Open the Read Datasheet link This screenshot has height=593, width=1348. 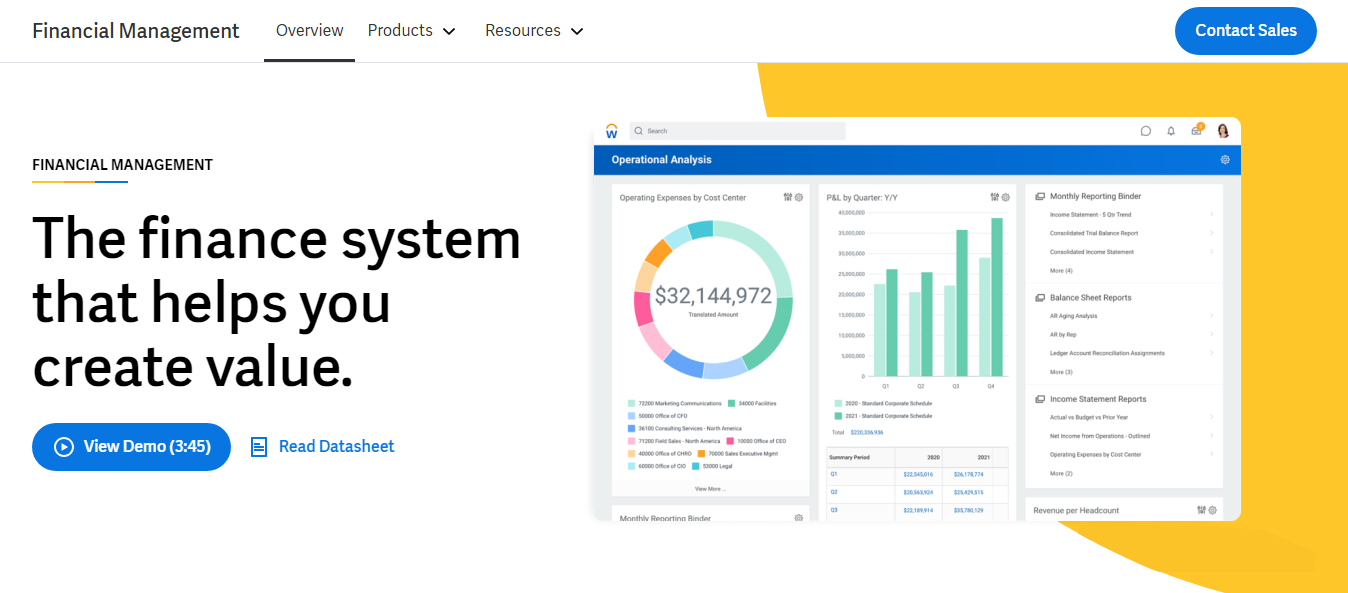pos(336,447)
